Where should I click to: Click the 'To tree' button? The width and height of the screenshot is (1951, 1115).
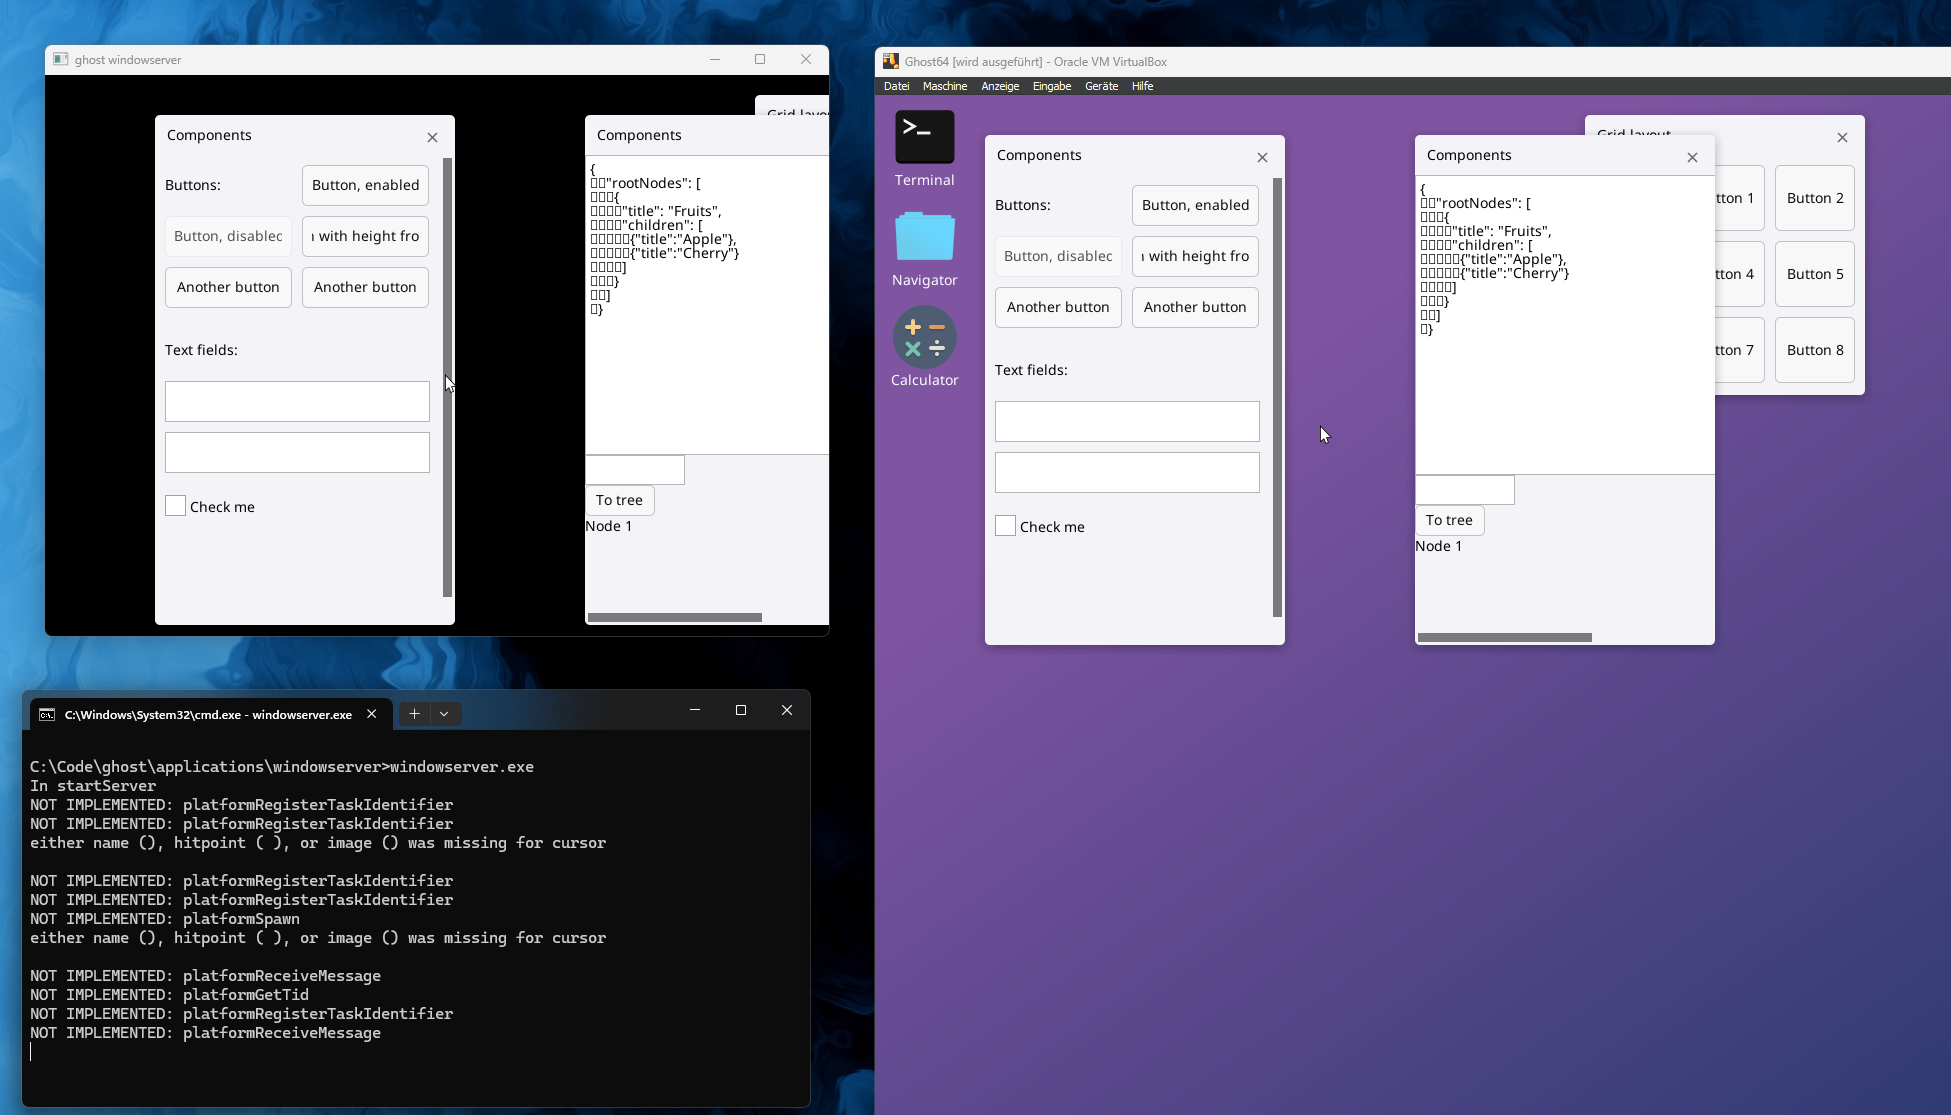[619, 500]
